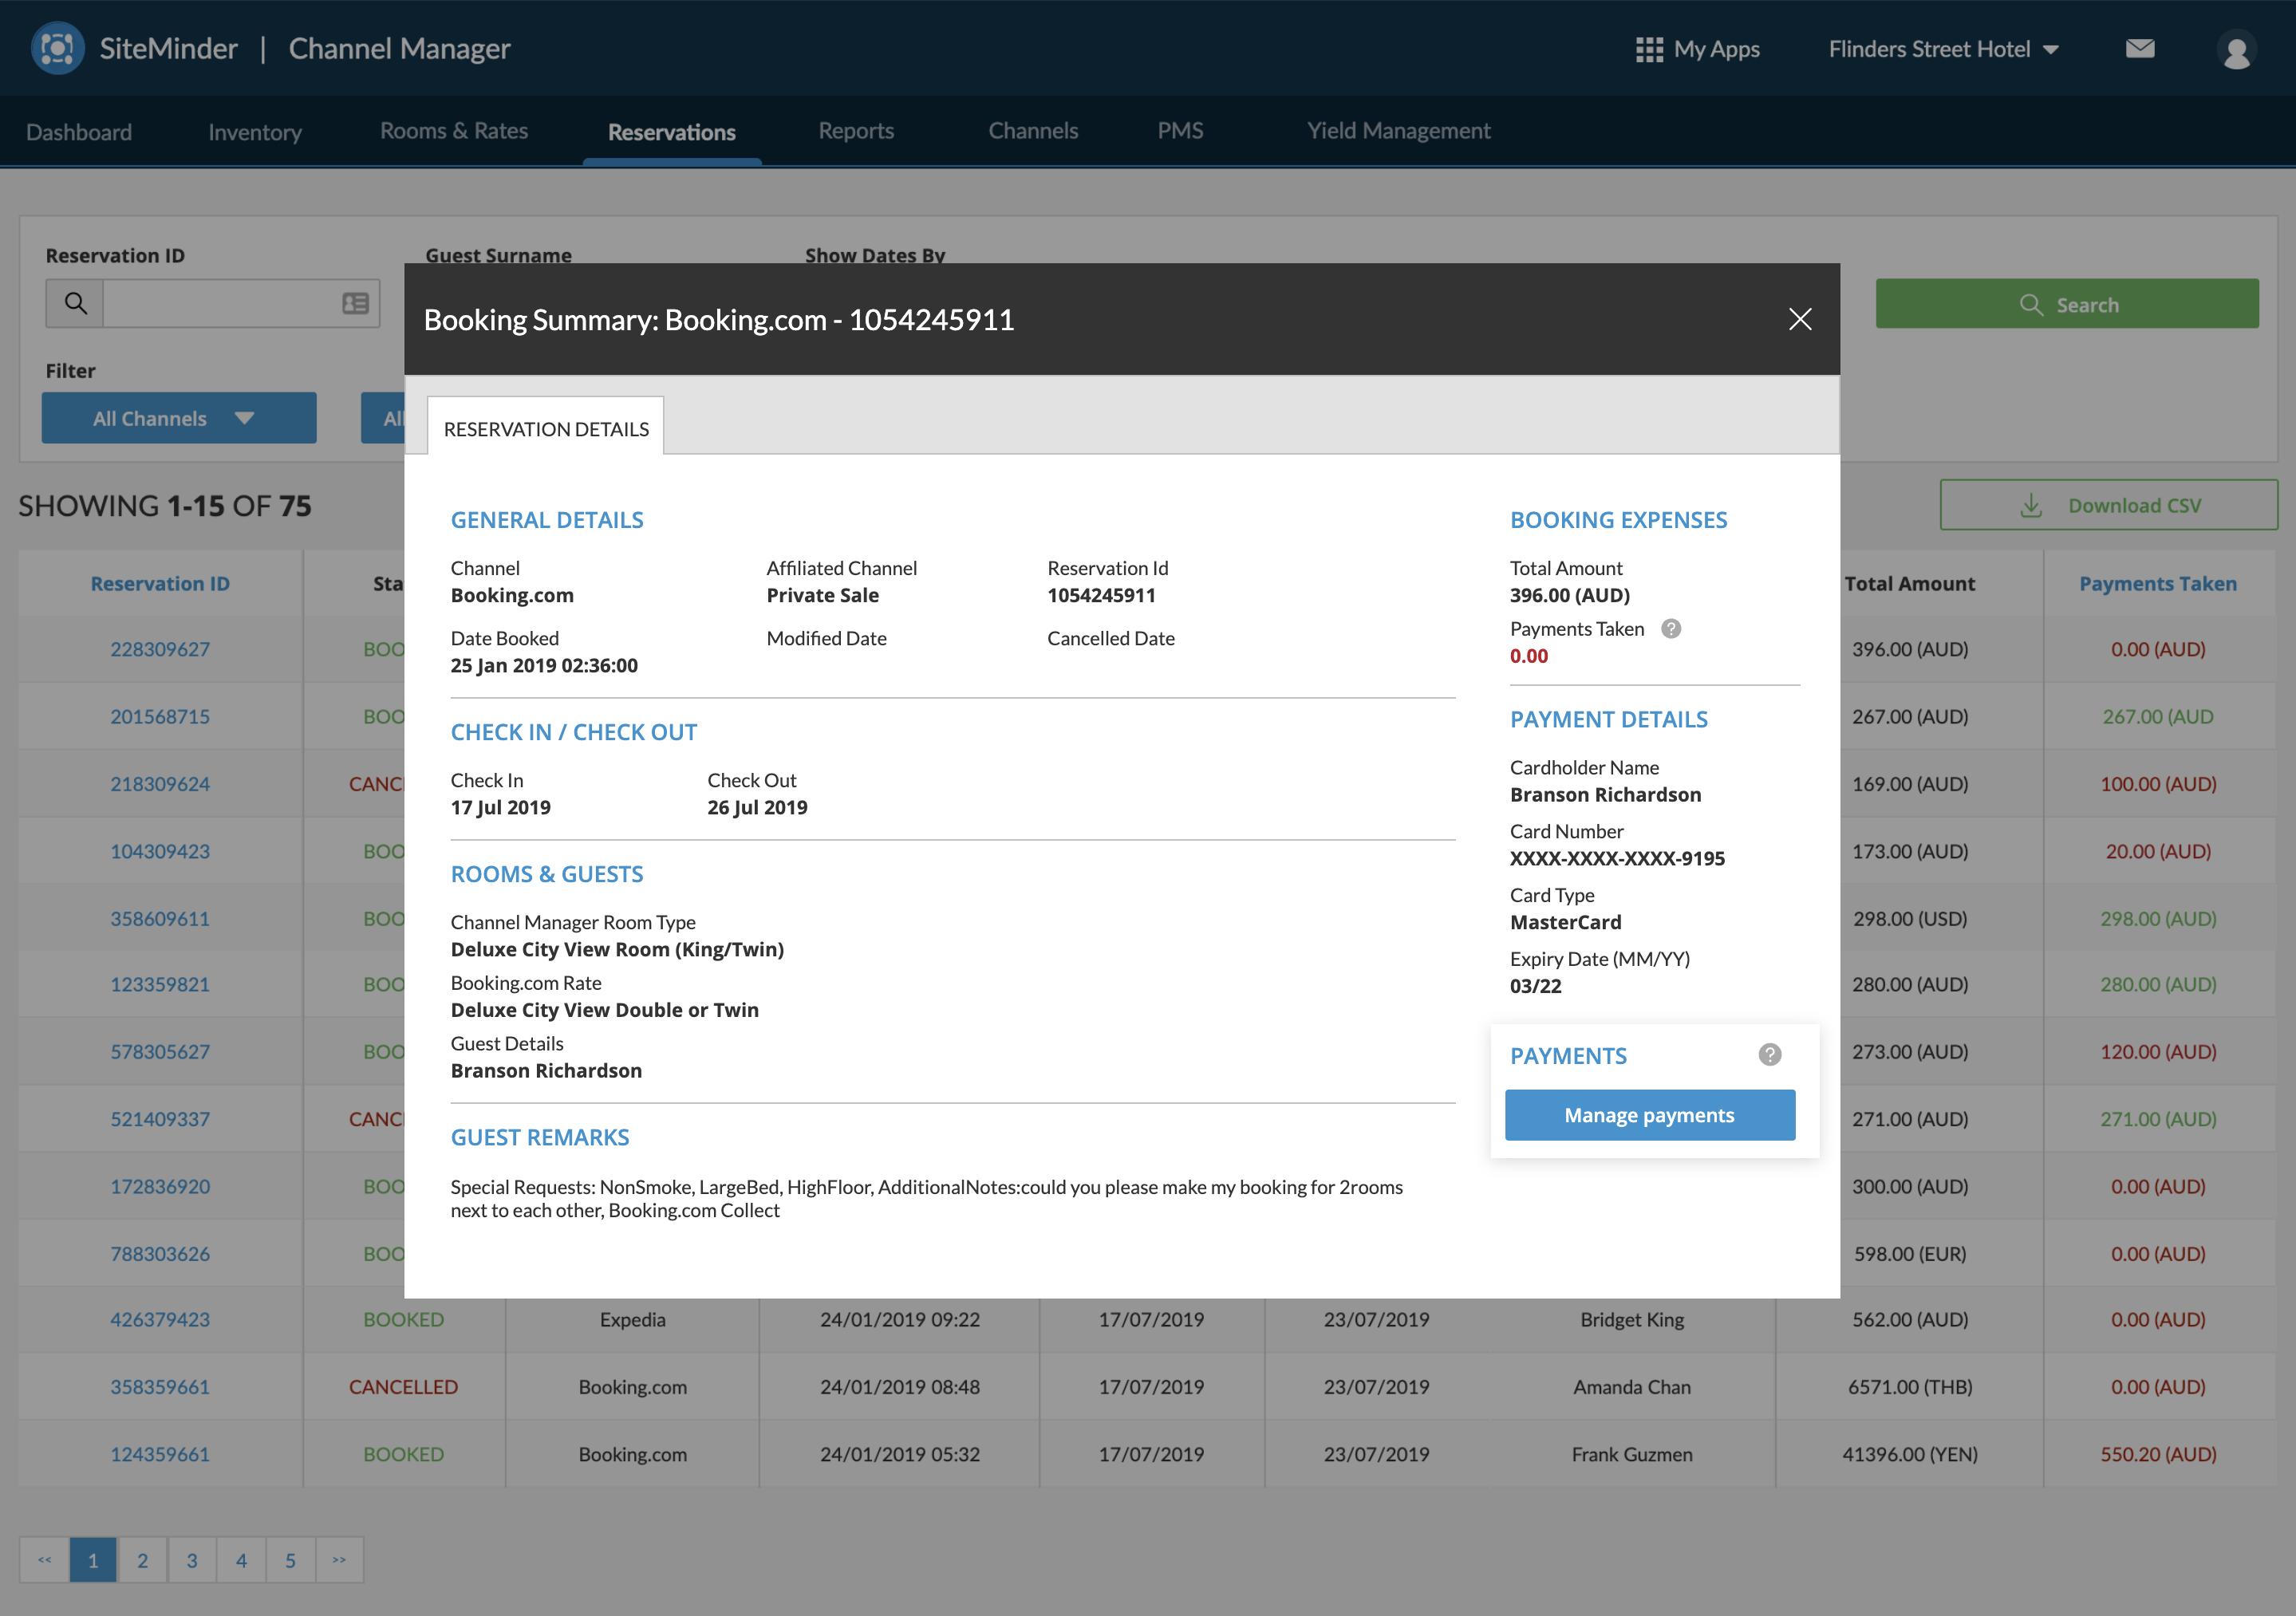Select the Reservations tab

(x=672, y=132)
